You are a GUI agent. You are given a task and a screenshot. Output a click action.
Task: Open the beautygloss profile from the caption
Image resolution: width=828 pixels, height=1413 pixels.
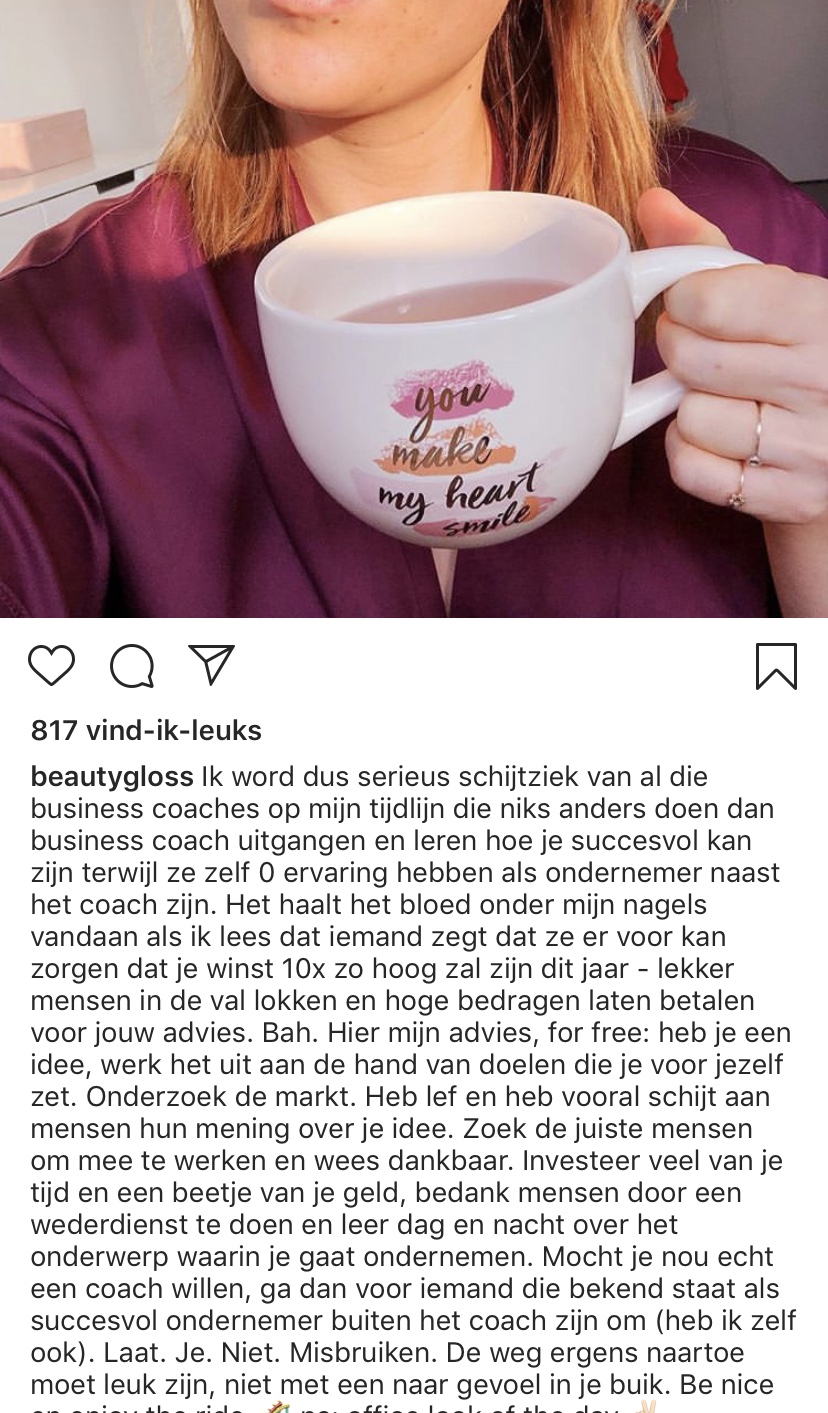(x=112, y=777)
